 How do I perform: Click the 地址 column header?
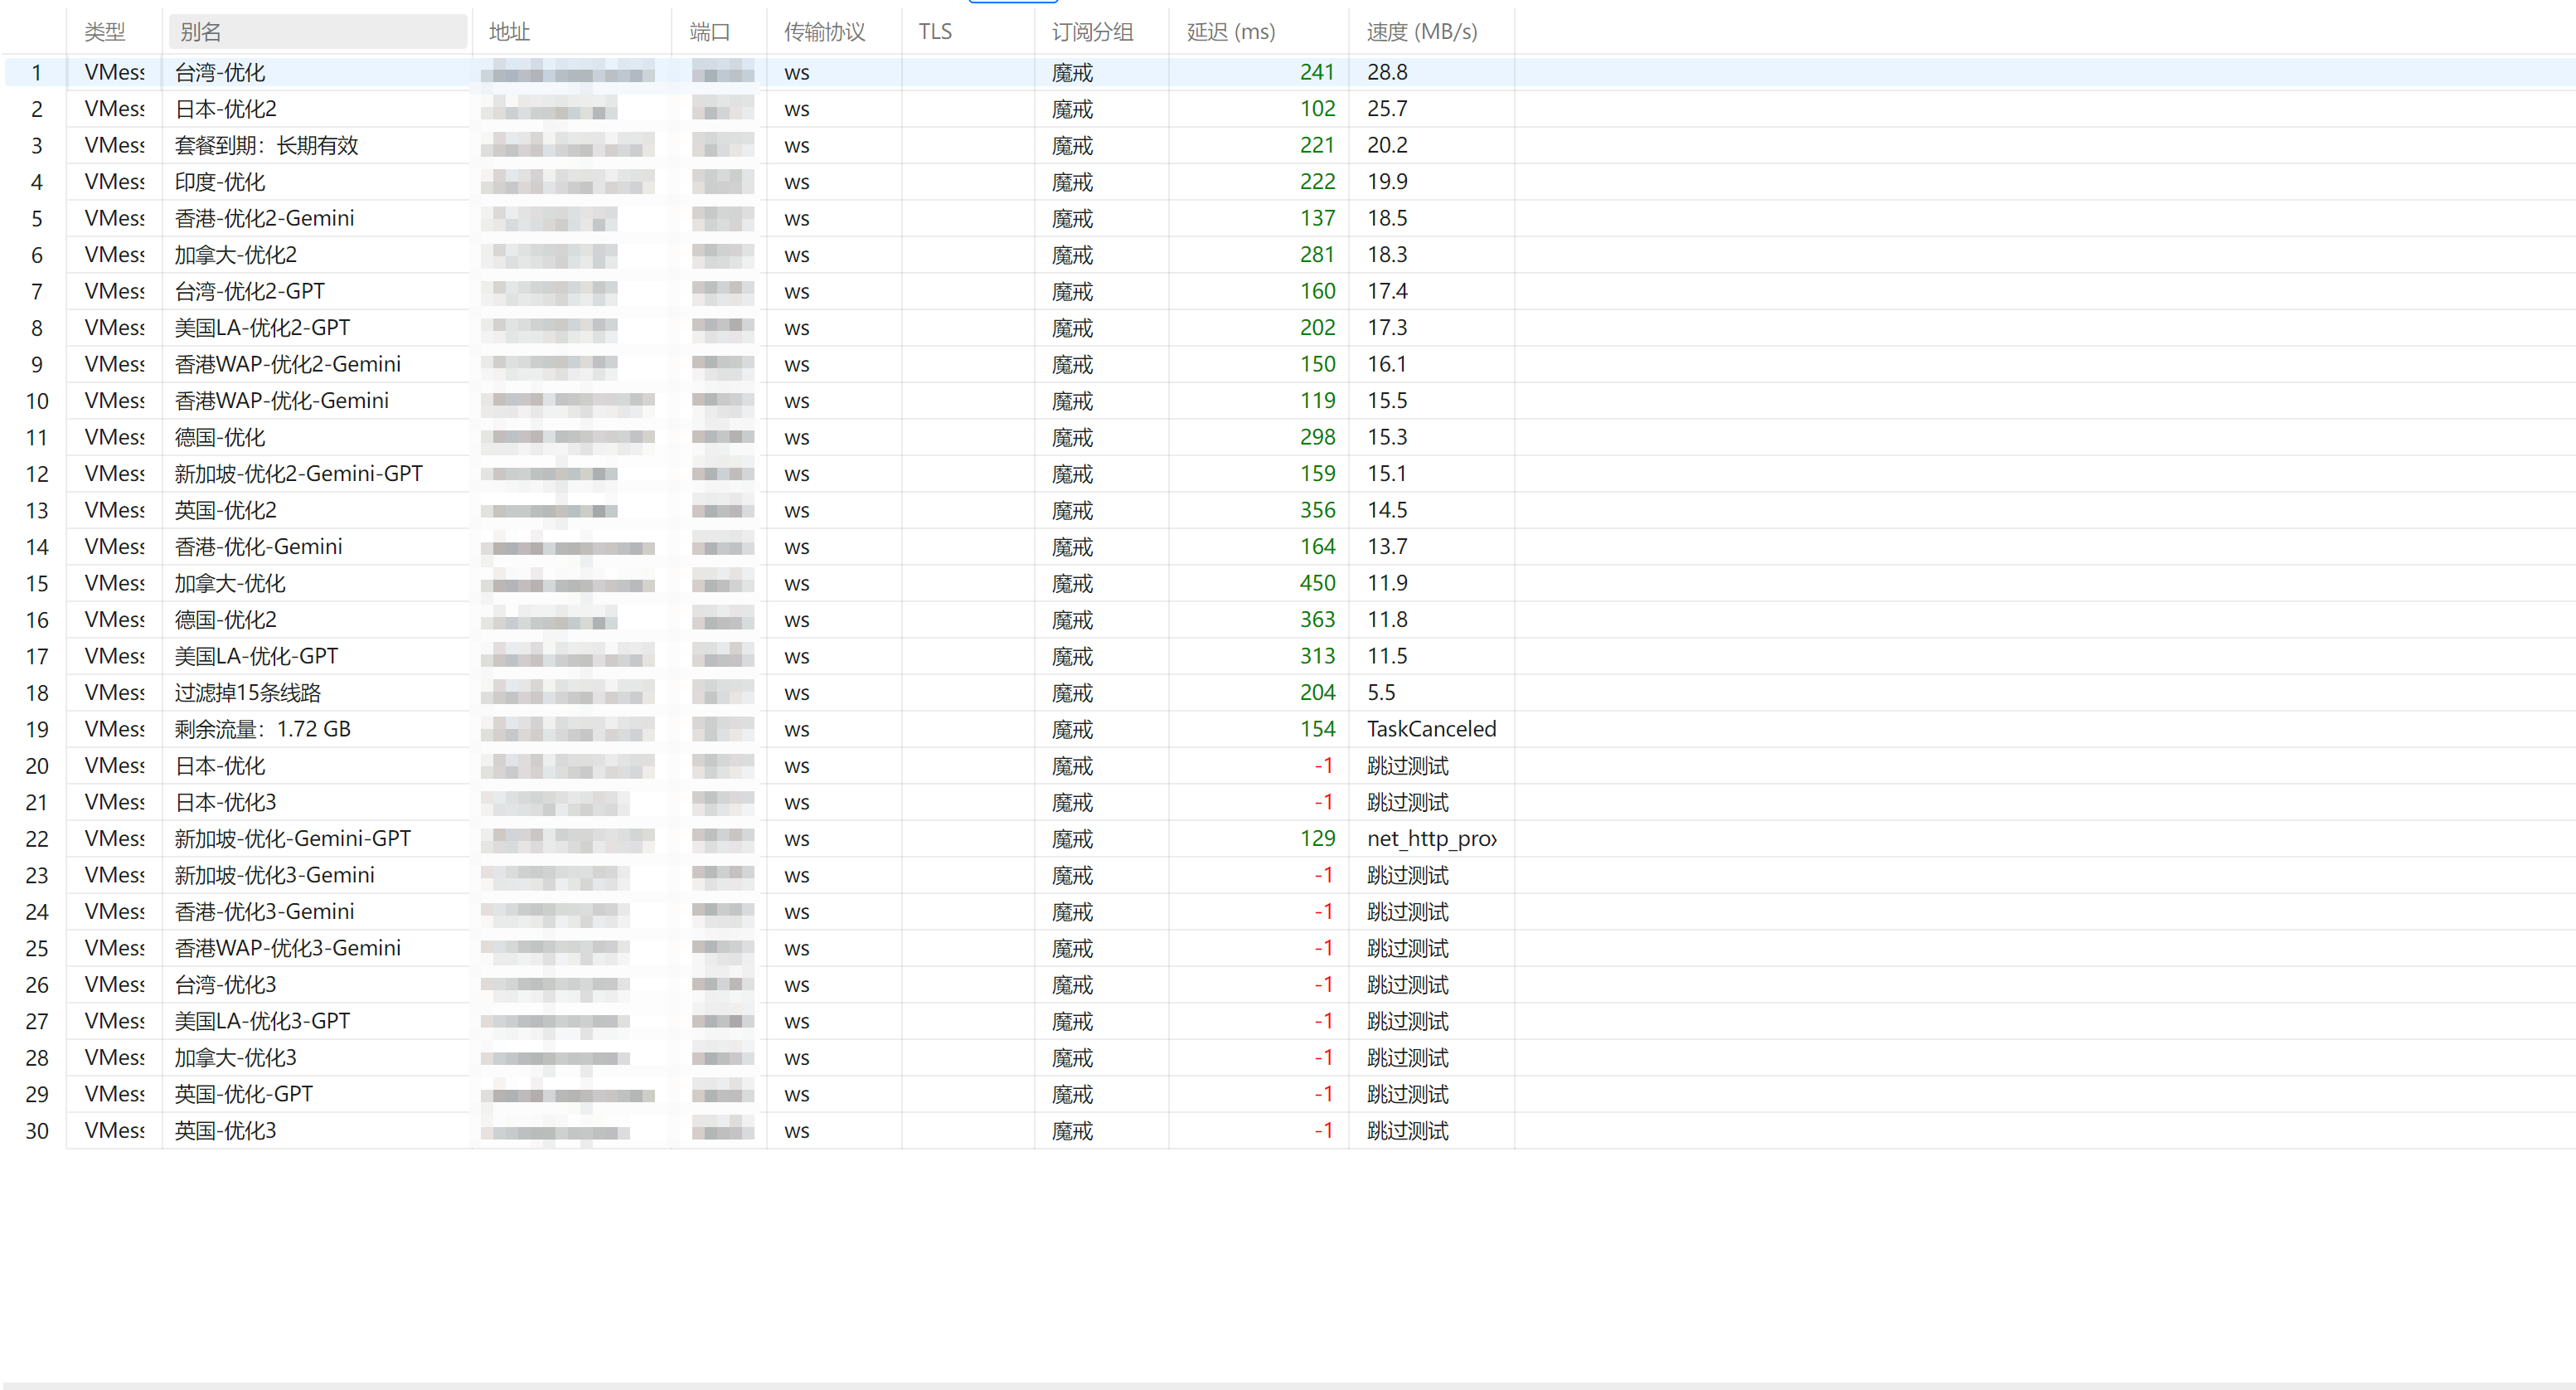pyautogui.click(x=571, y=32)
